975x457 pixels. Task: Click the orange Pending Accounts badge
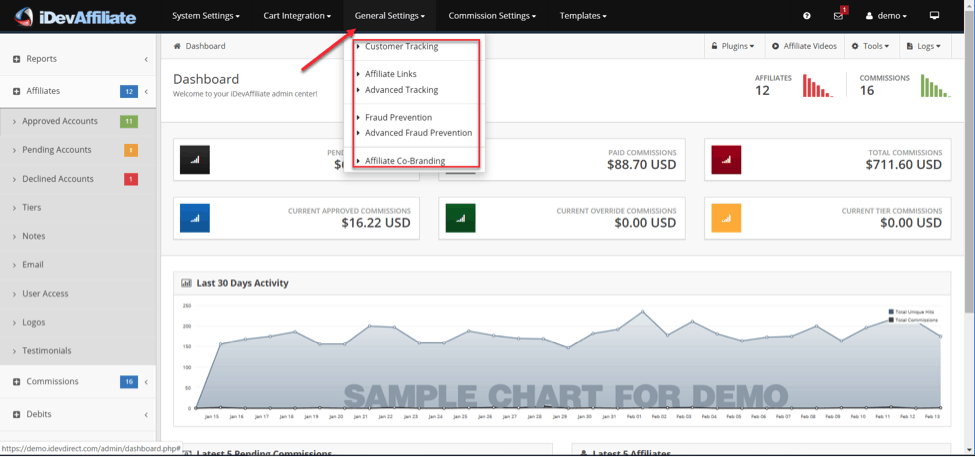pyautogui.click(x=131, y=150)
